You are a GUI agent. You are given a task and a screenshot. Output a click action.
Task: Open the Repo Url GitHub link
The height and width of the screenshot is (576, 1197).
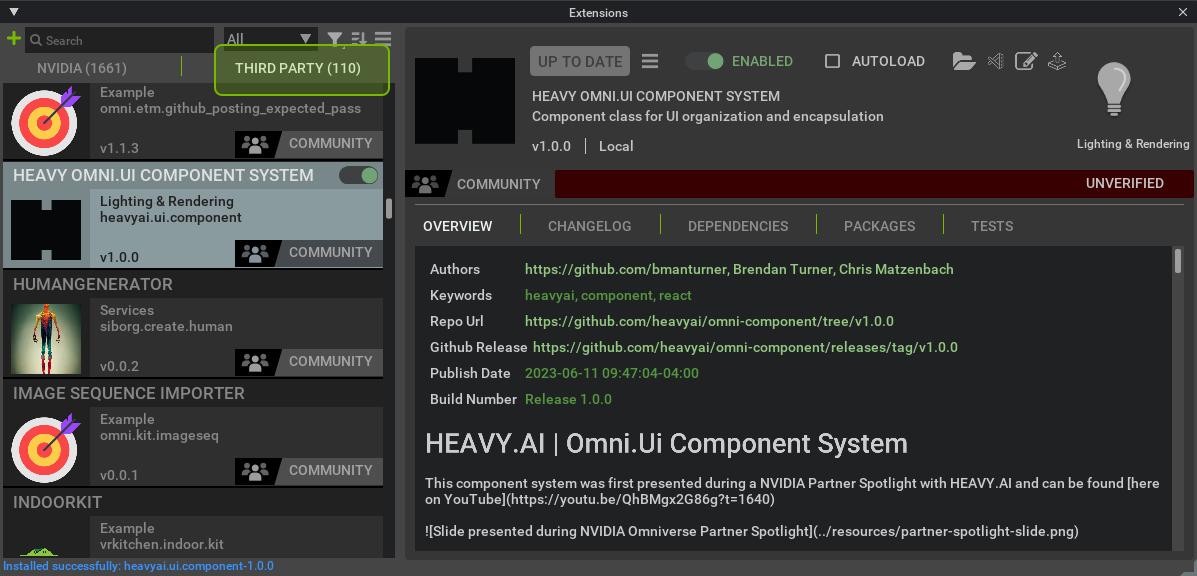(709, 321)
